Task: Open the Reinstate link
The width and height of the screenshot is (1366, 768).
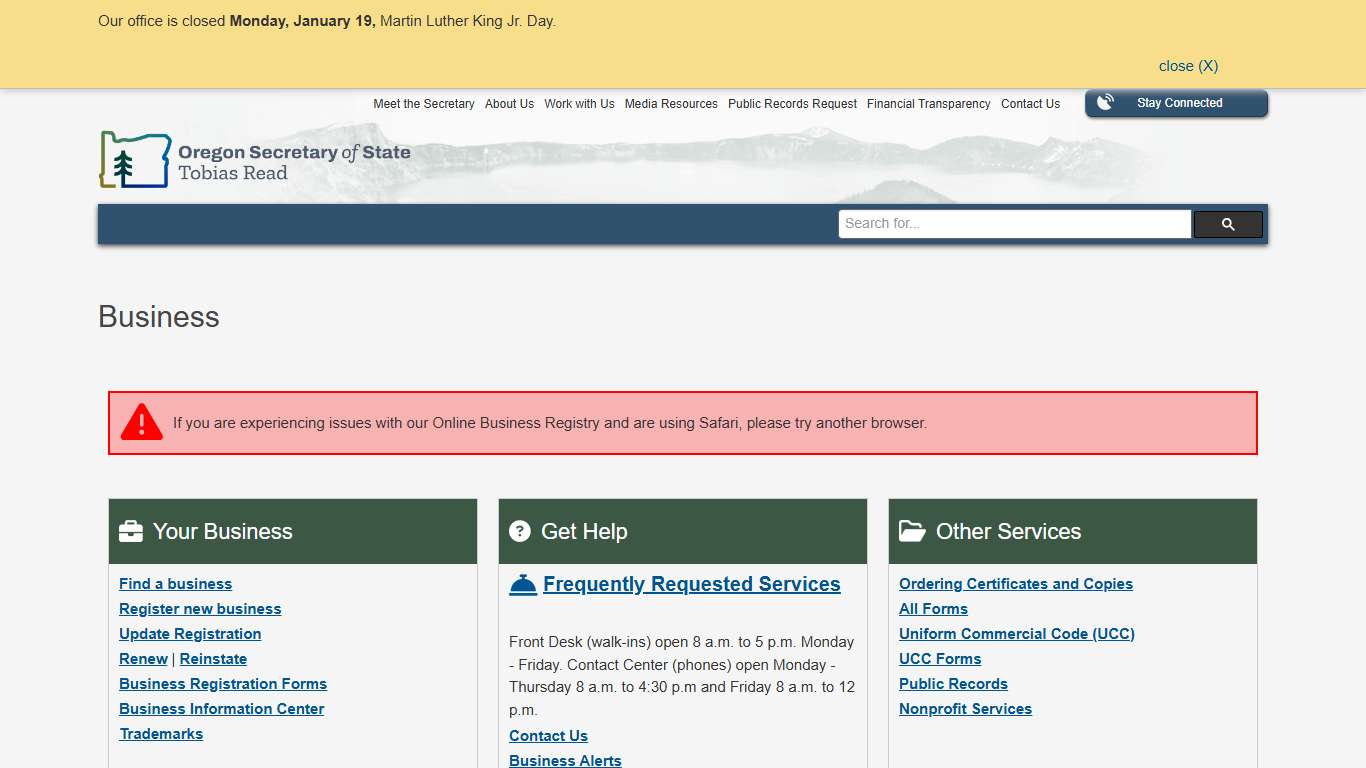Action: click(213, 659)
